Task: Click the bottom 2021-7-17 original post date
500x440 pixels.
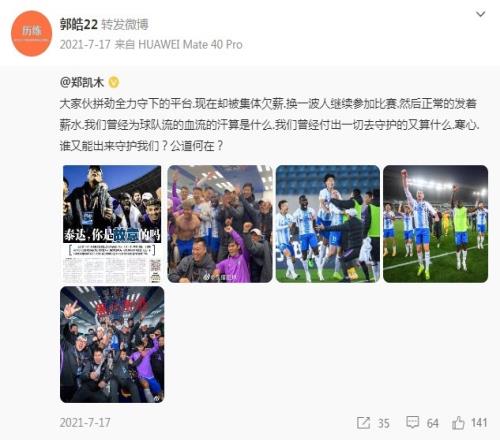Action: (x=85, y=423)
